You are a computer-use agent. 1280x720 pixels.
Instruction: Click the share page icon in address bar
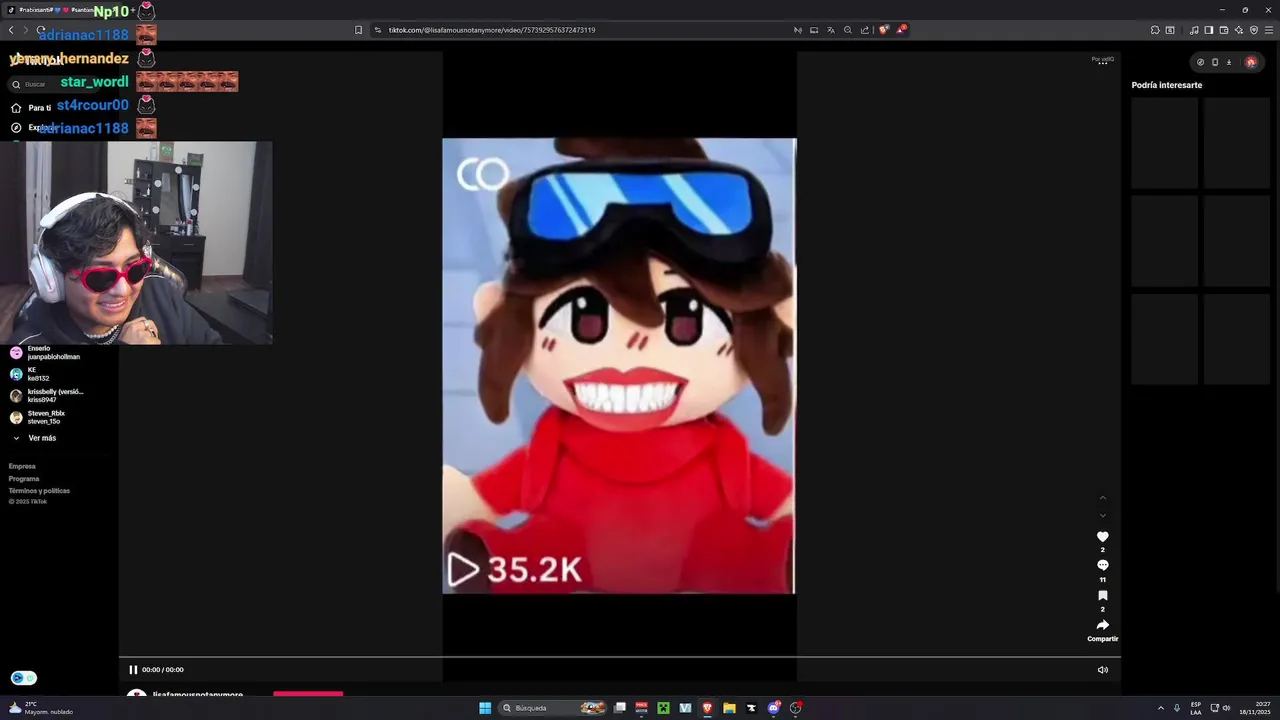tap(865, 30)
